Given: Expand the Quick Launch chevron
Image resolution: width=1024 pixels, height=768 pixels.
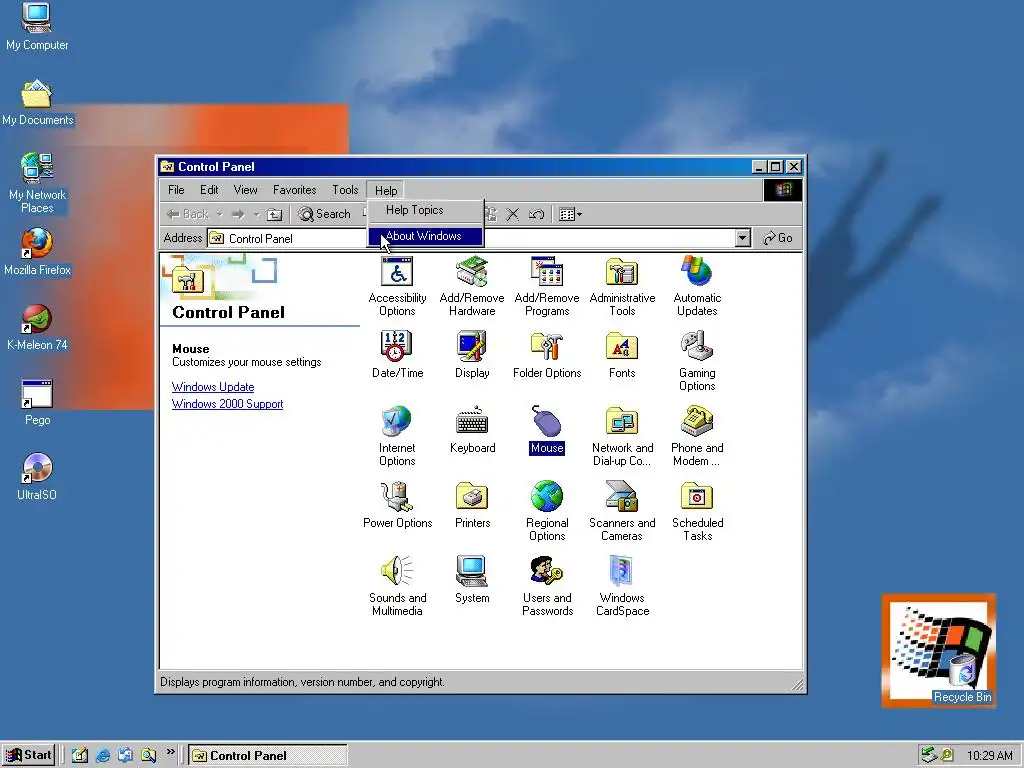Looking at the screenshot, I should [x=170, y=752].
